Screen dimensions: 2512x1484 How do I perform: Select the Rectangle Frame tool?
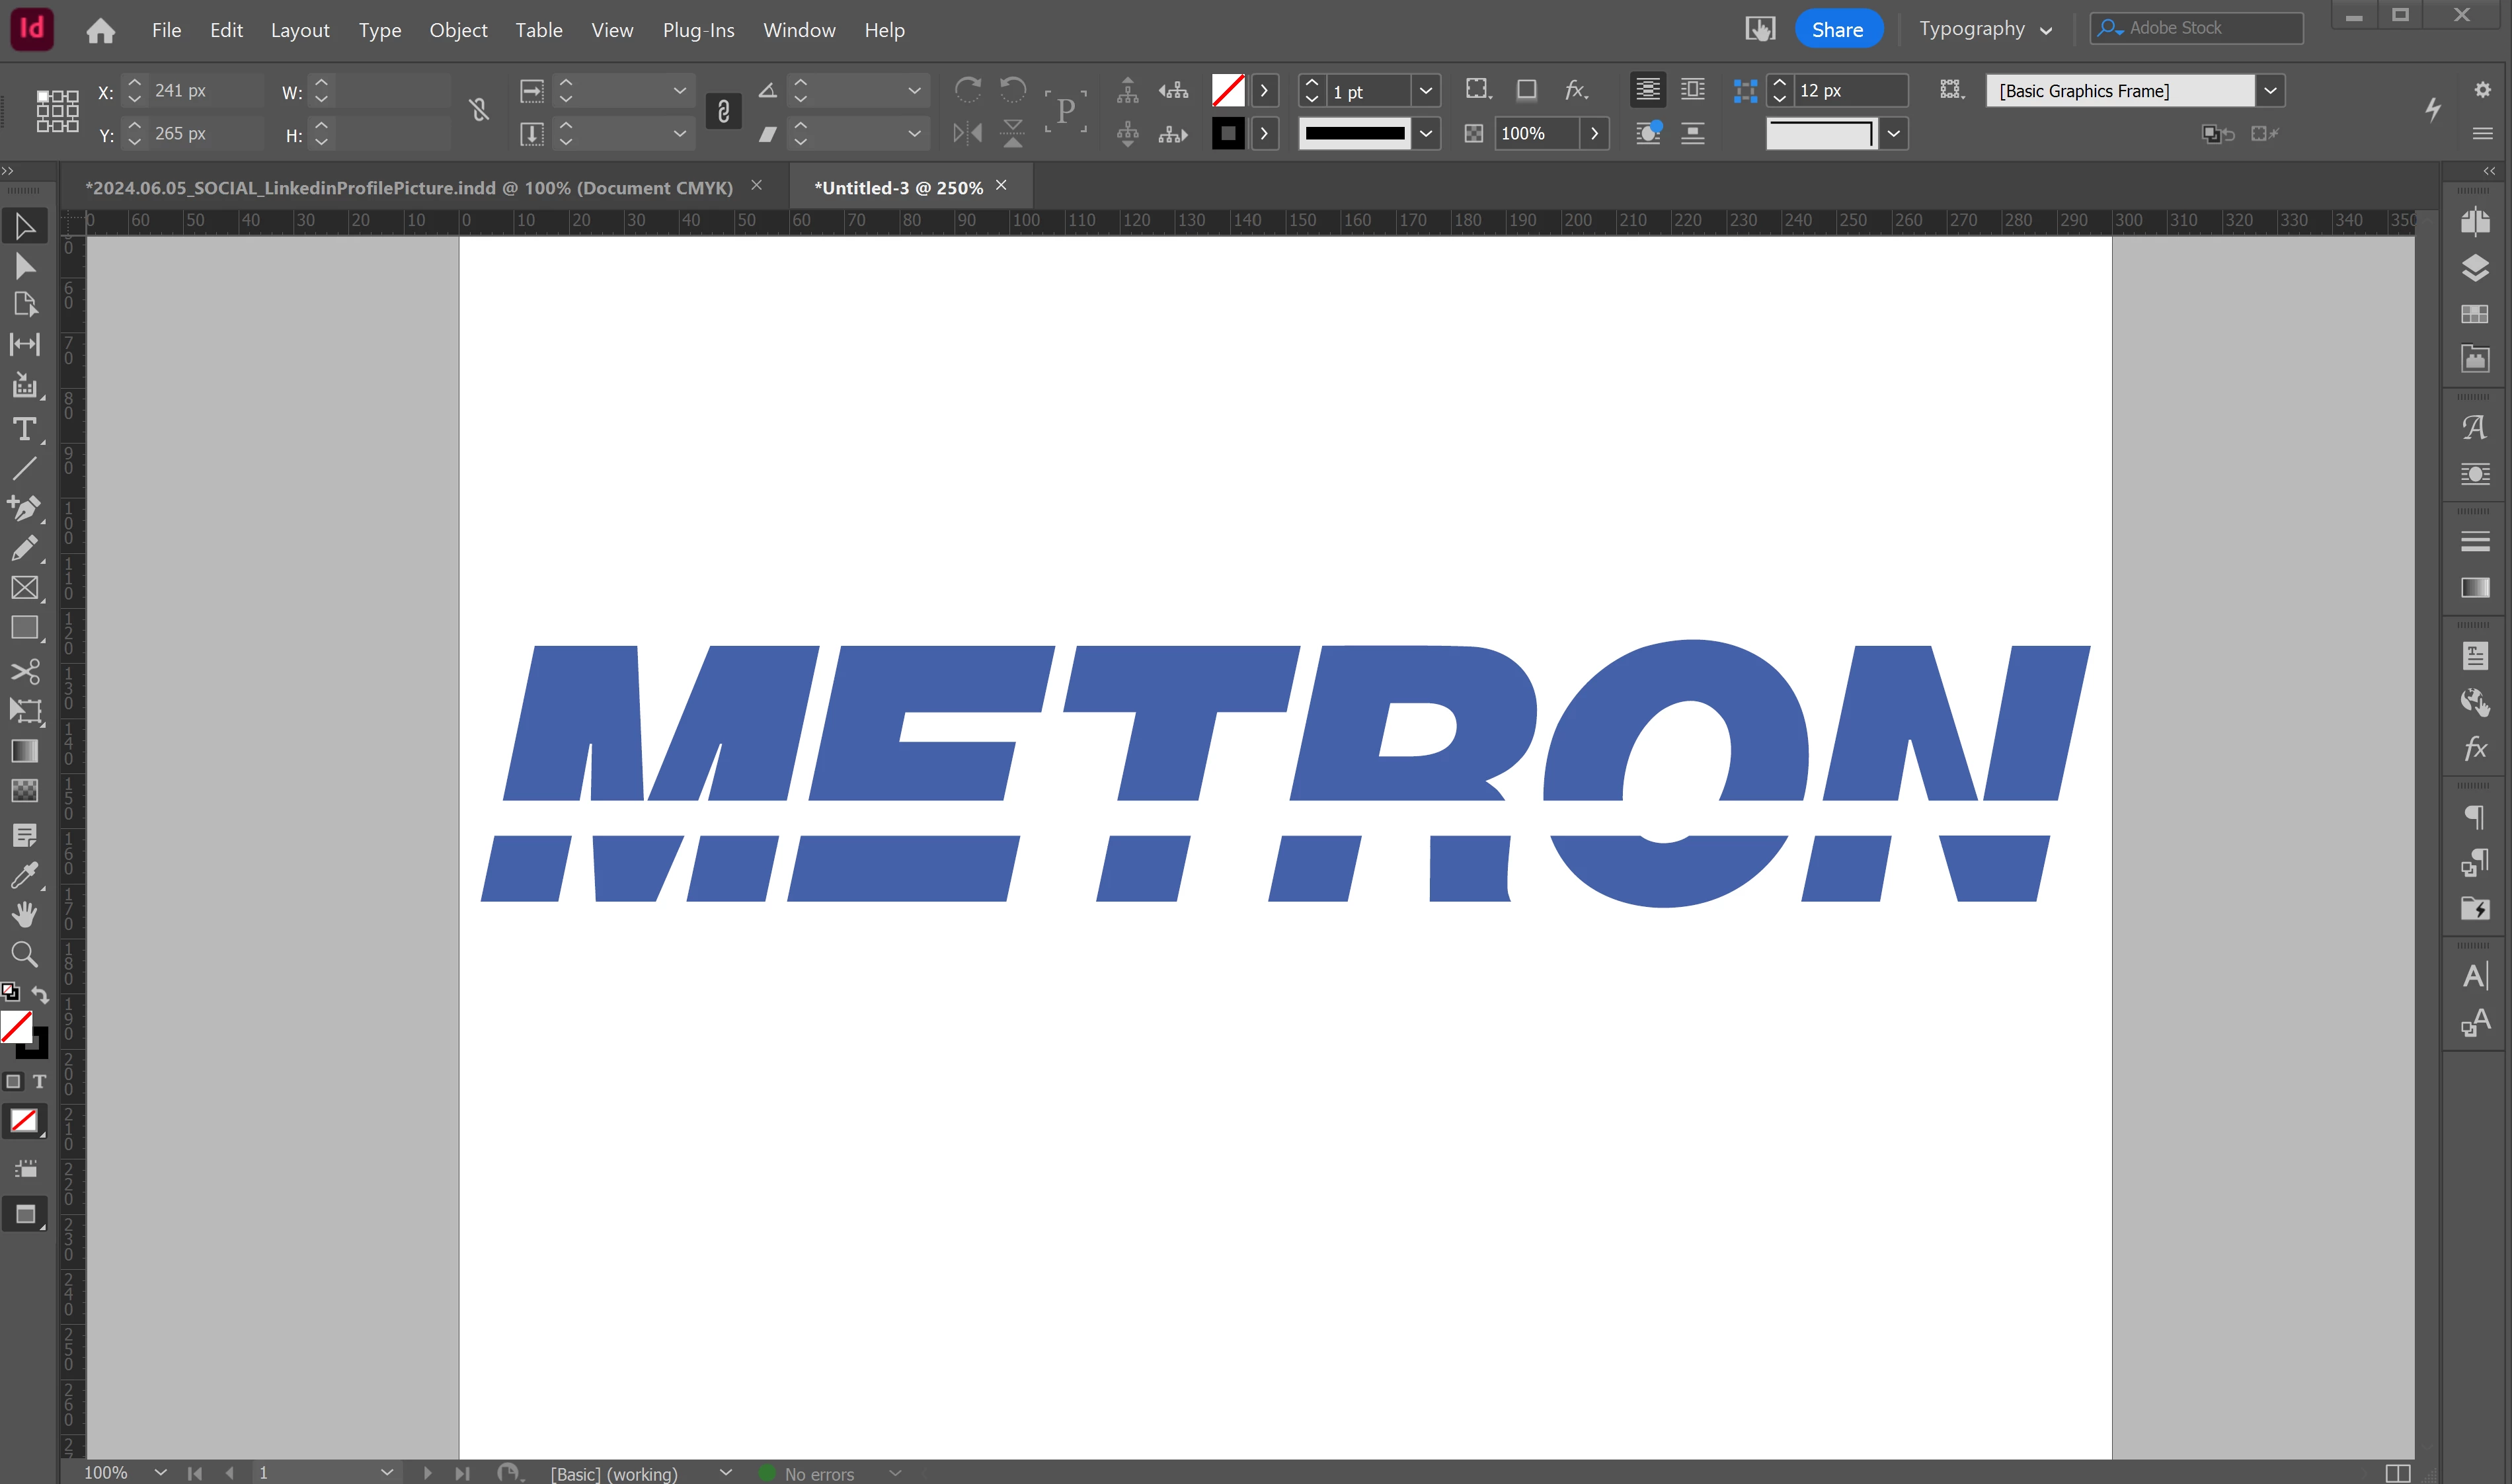point(24,588)
